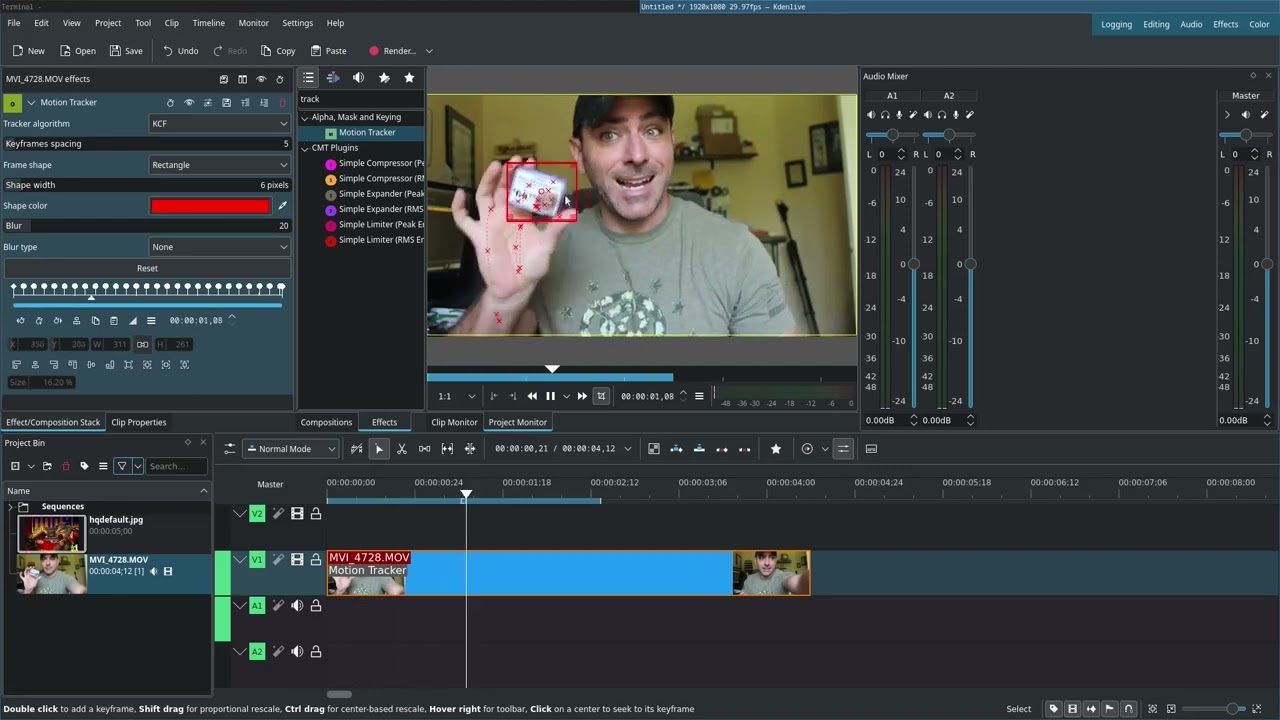This screenshot has width=1280, height=720.
Task: Toggle compare effect eye in effects stack header
Action: [261, 79]
